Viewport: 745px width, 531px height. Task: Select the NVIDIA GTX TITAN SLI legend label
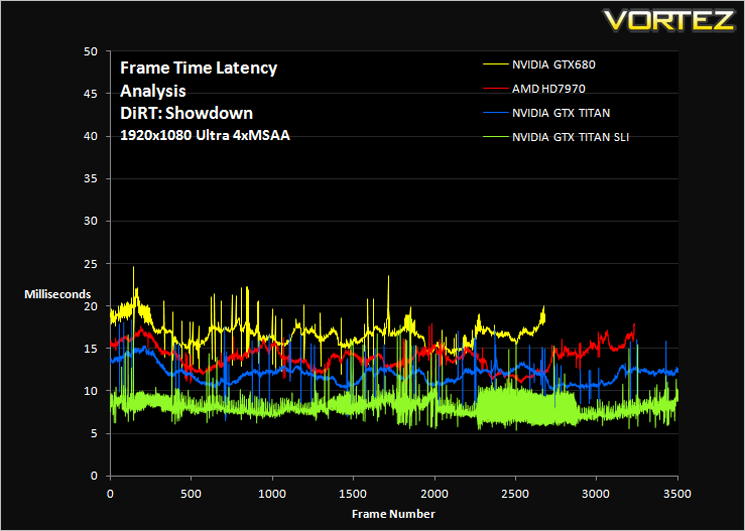(x=571, y=138)
